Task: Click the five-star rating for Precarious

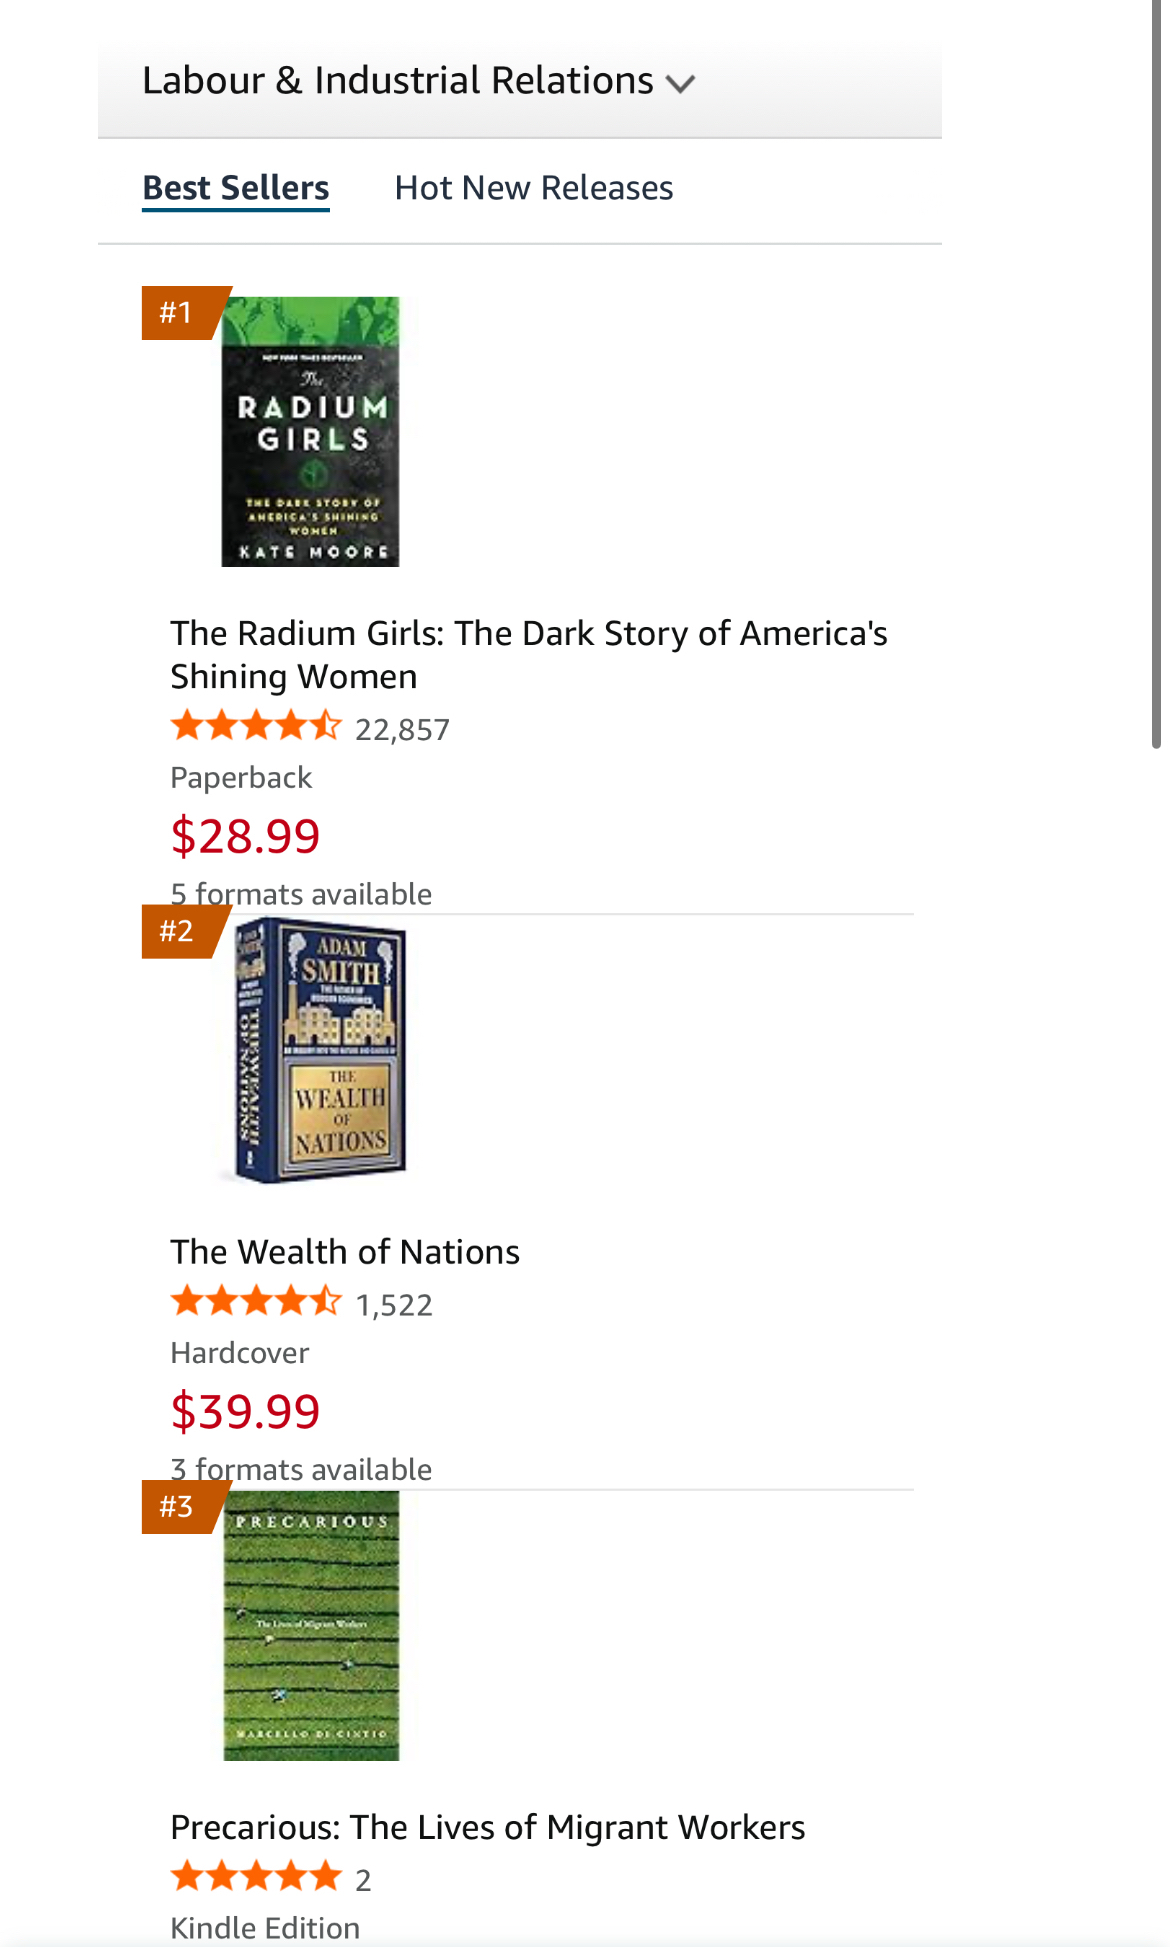Action: click(256, 1877)
